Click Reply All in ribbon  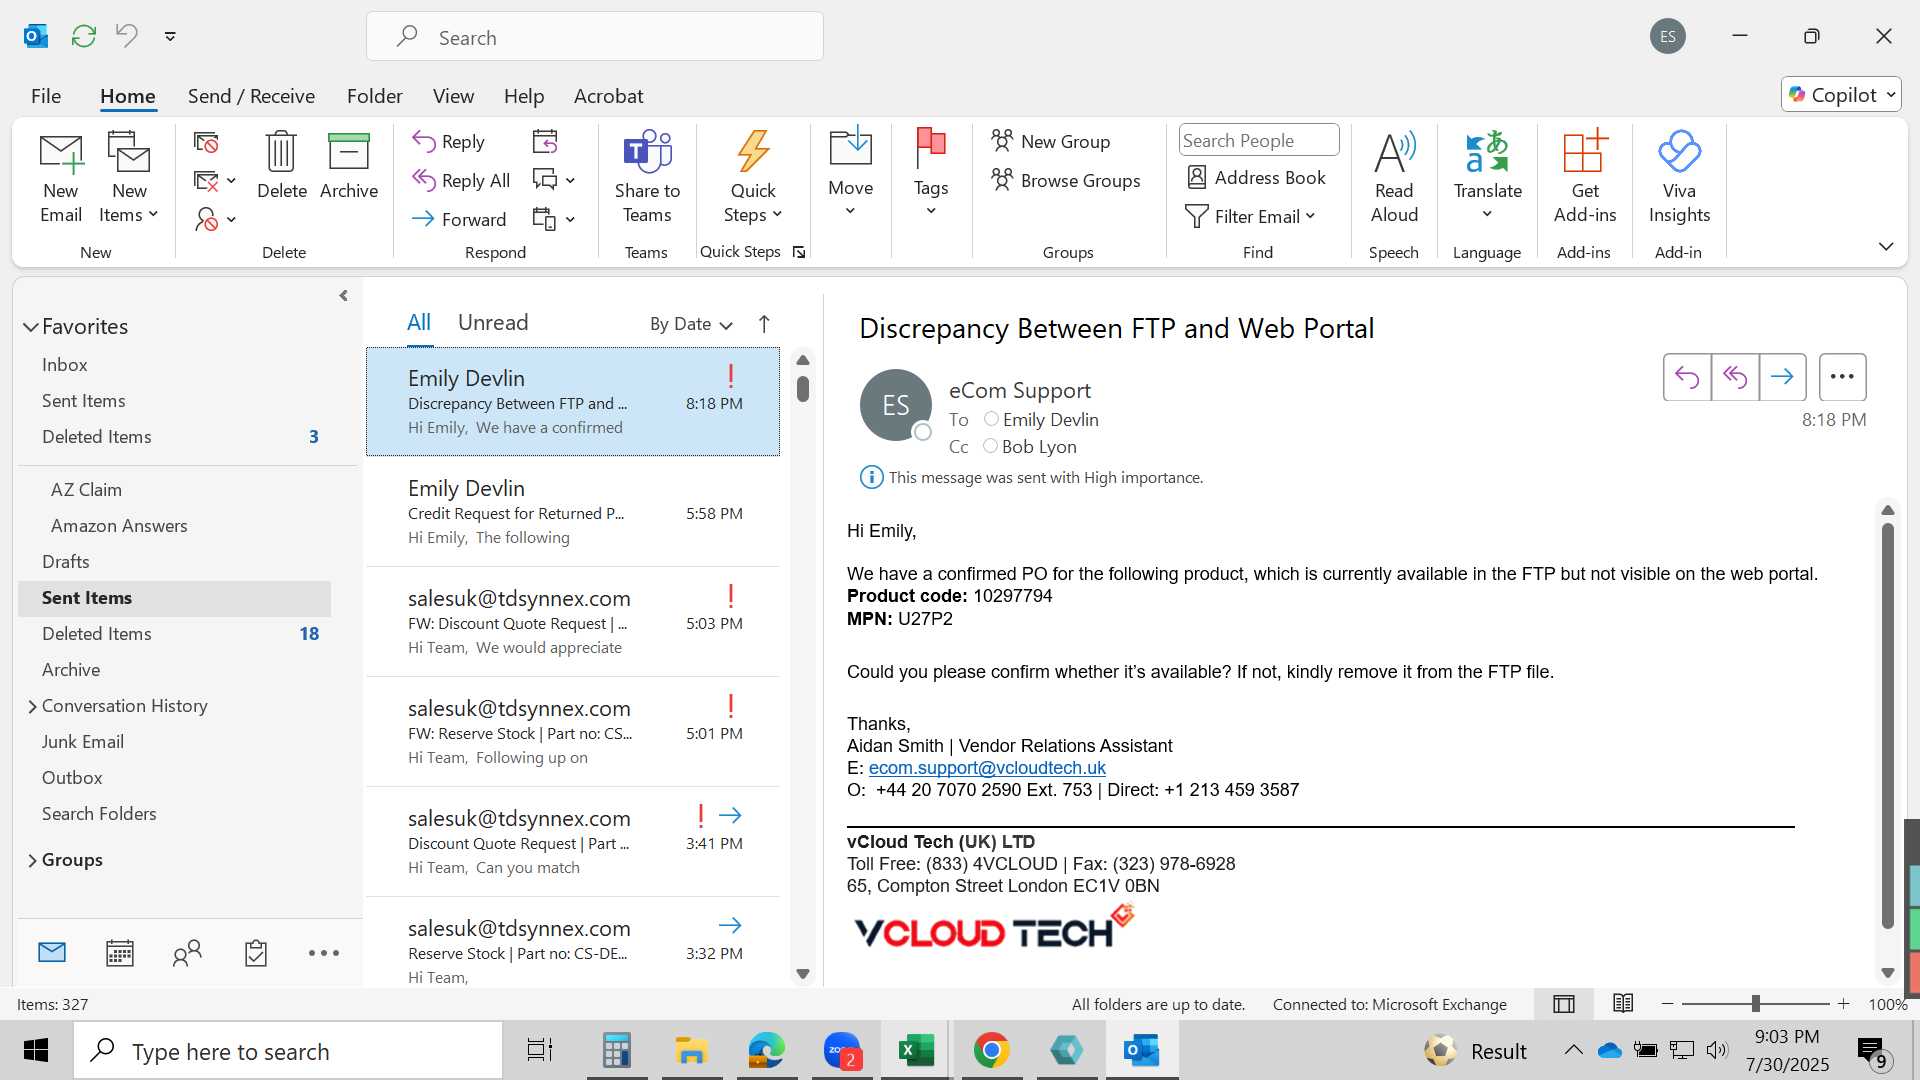point(462,180)
